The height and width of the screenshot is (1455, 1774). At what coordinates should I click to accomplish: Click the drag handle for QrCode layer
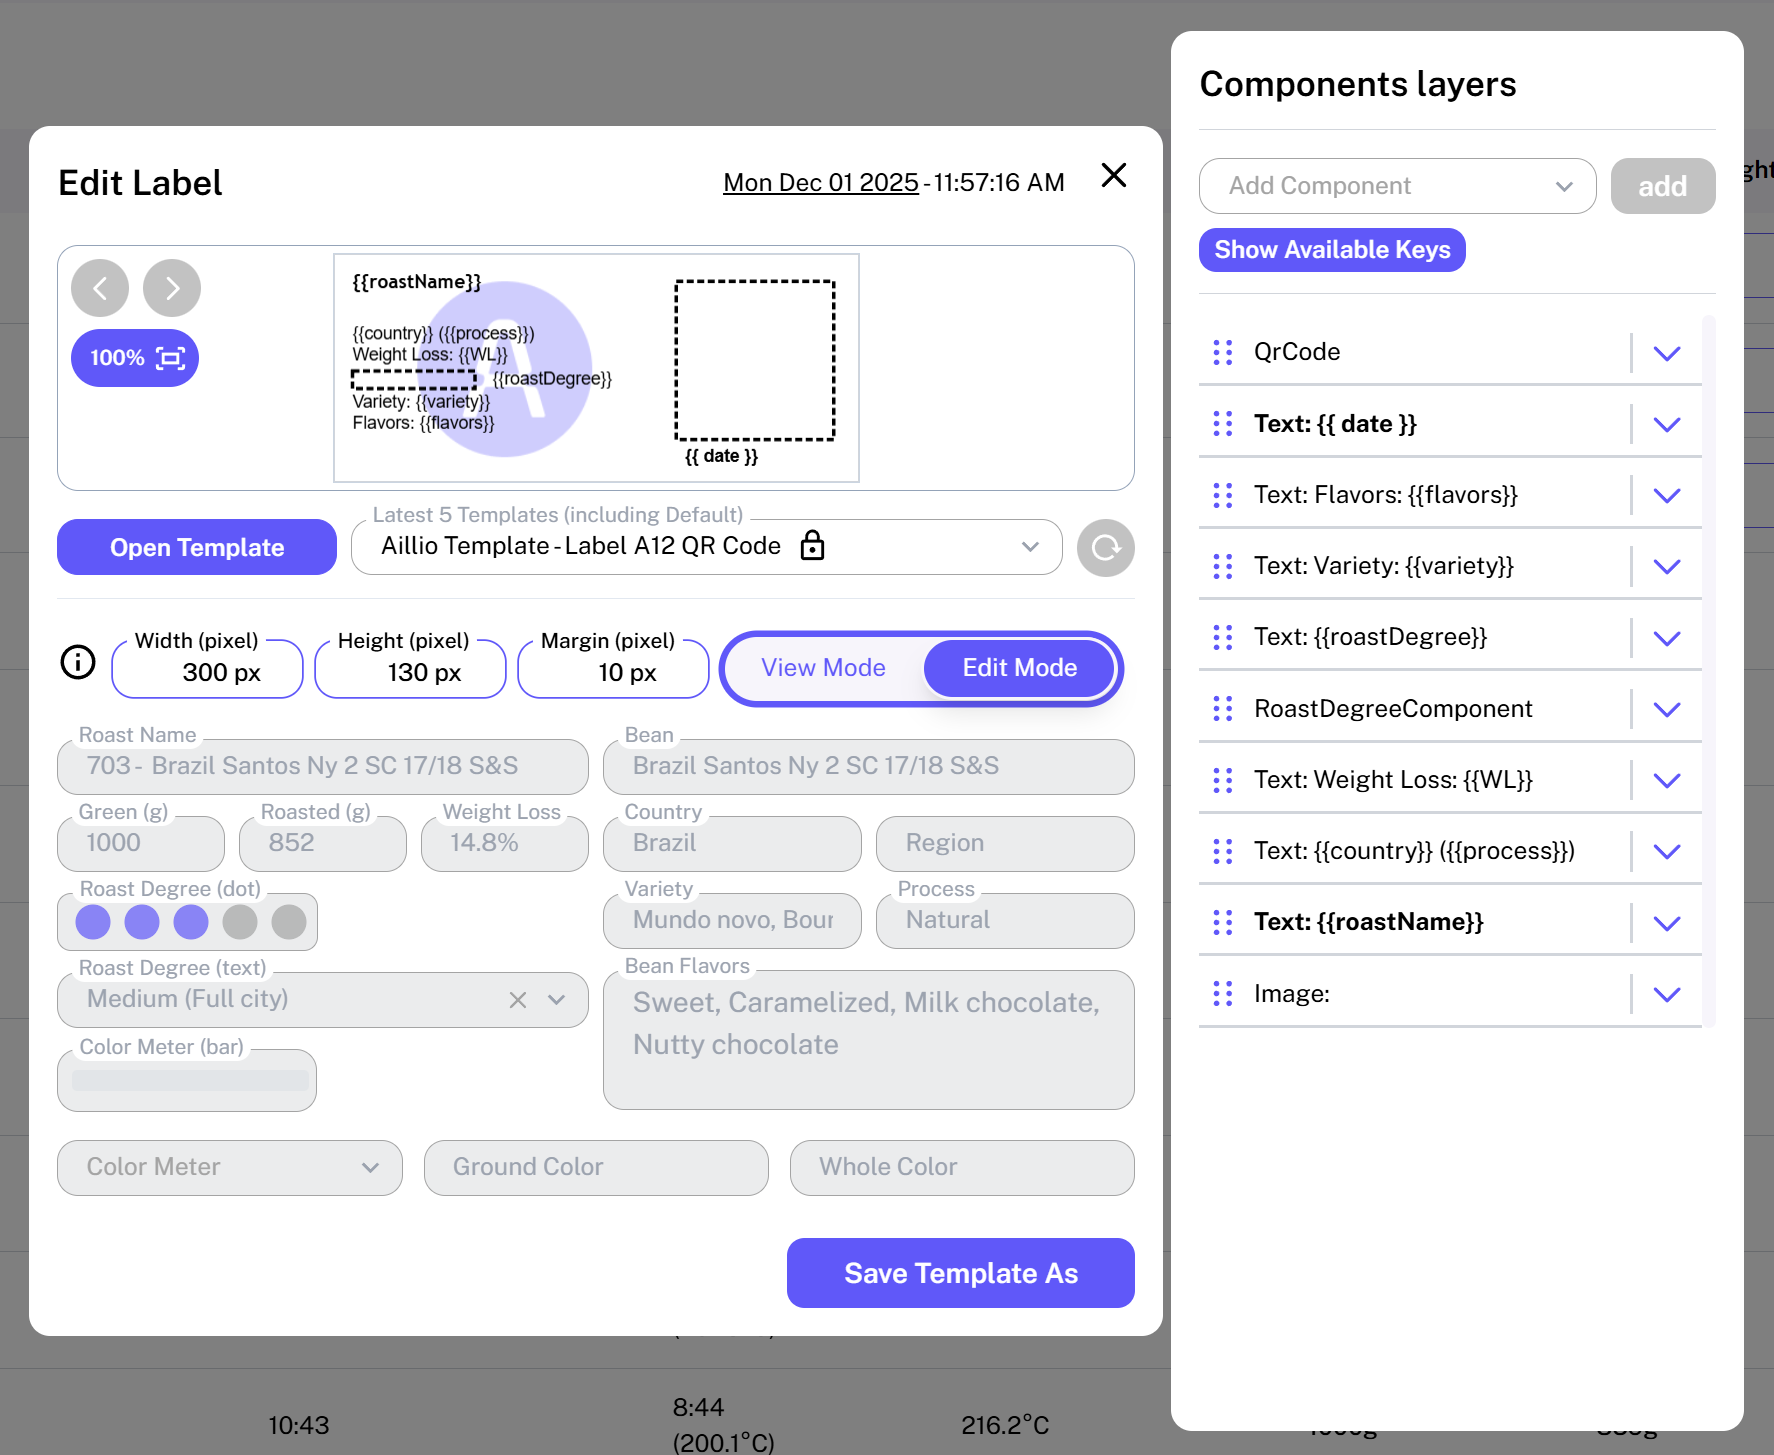click(1222, 352)
